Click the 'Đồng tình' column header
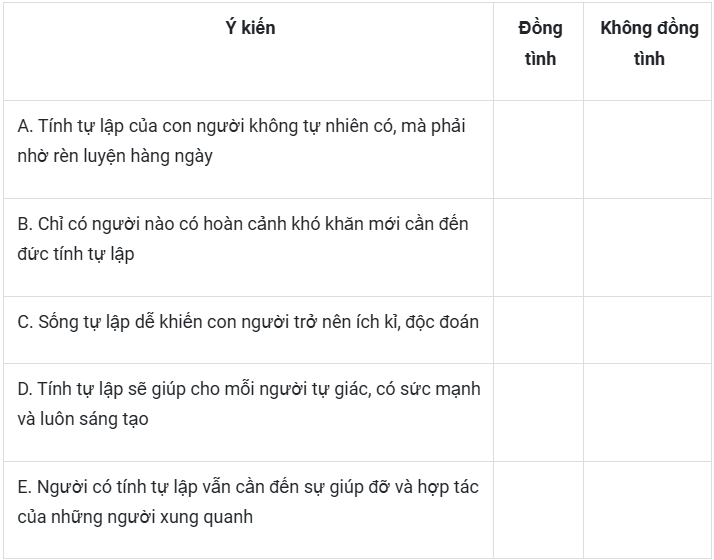This screenshot has width=714, height=560. pyautogui.click(x=540, y=44)
